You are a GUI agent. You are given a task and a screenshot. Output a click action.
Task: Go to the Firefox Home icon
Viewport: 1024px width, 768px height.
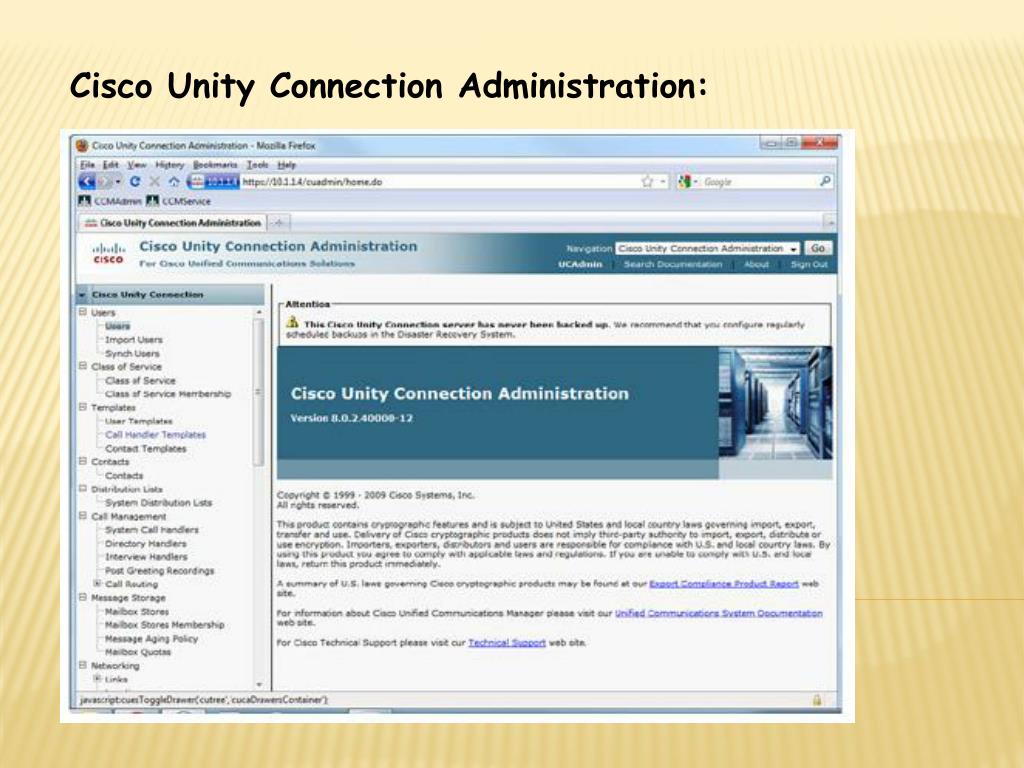(174, 182)
